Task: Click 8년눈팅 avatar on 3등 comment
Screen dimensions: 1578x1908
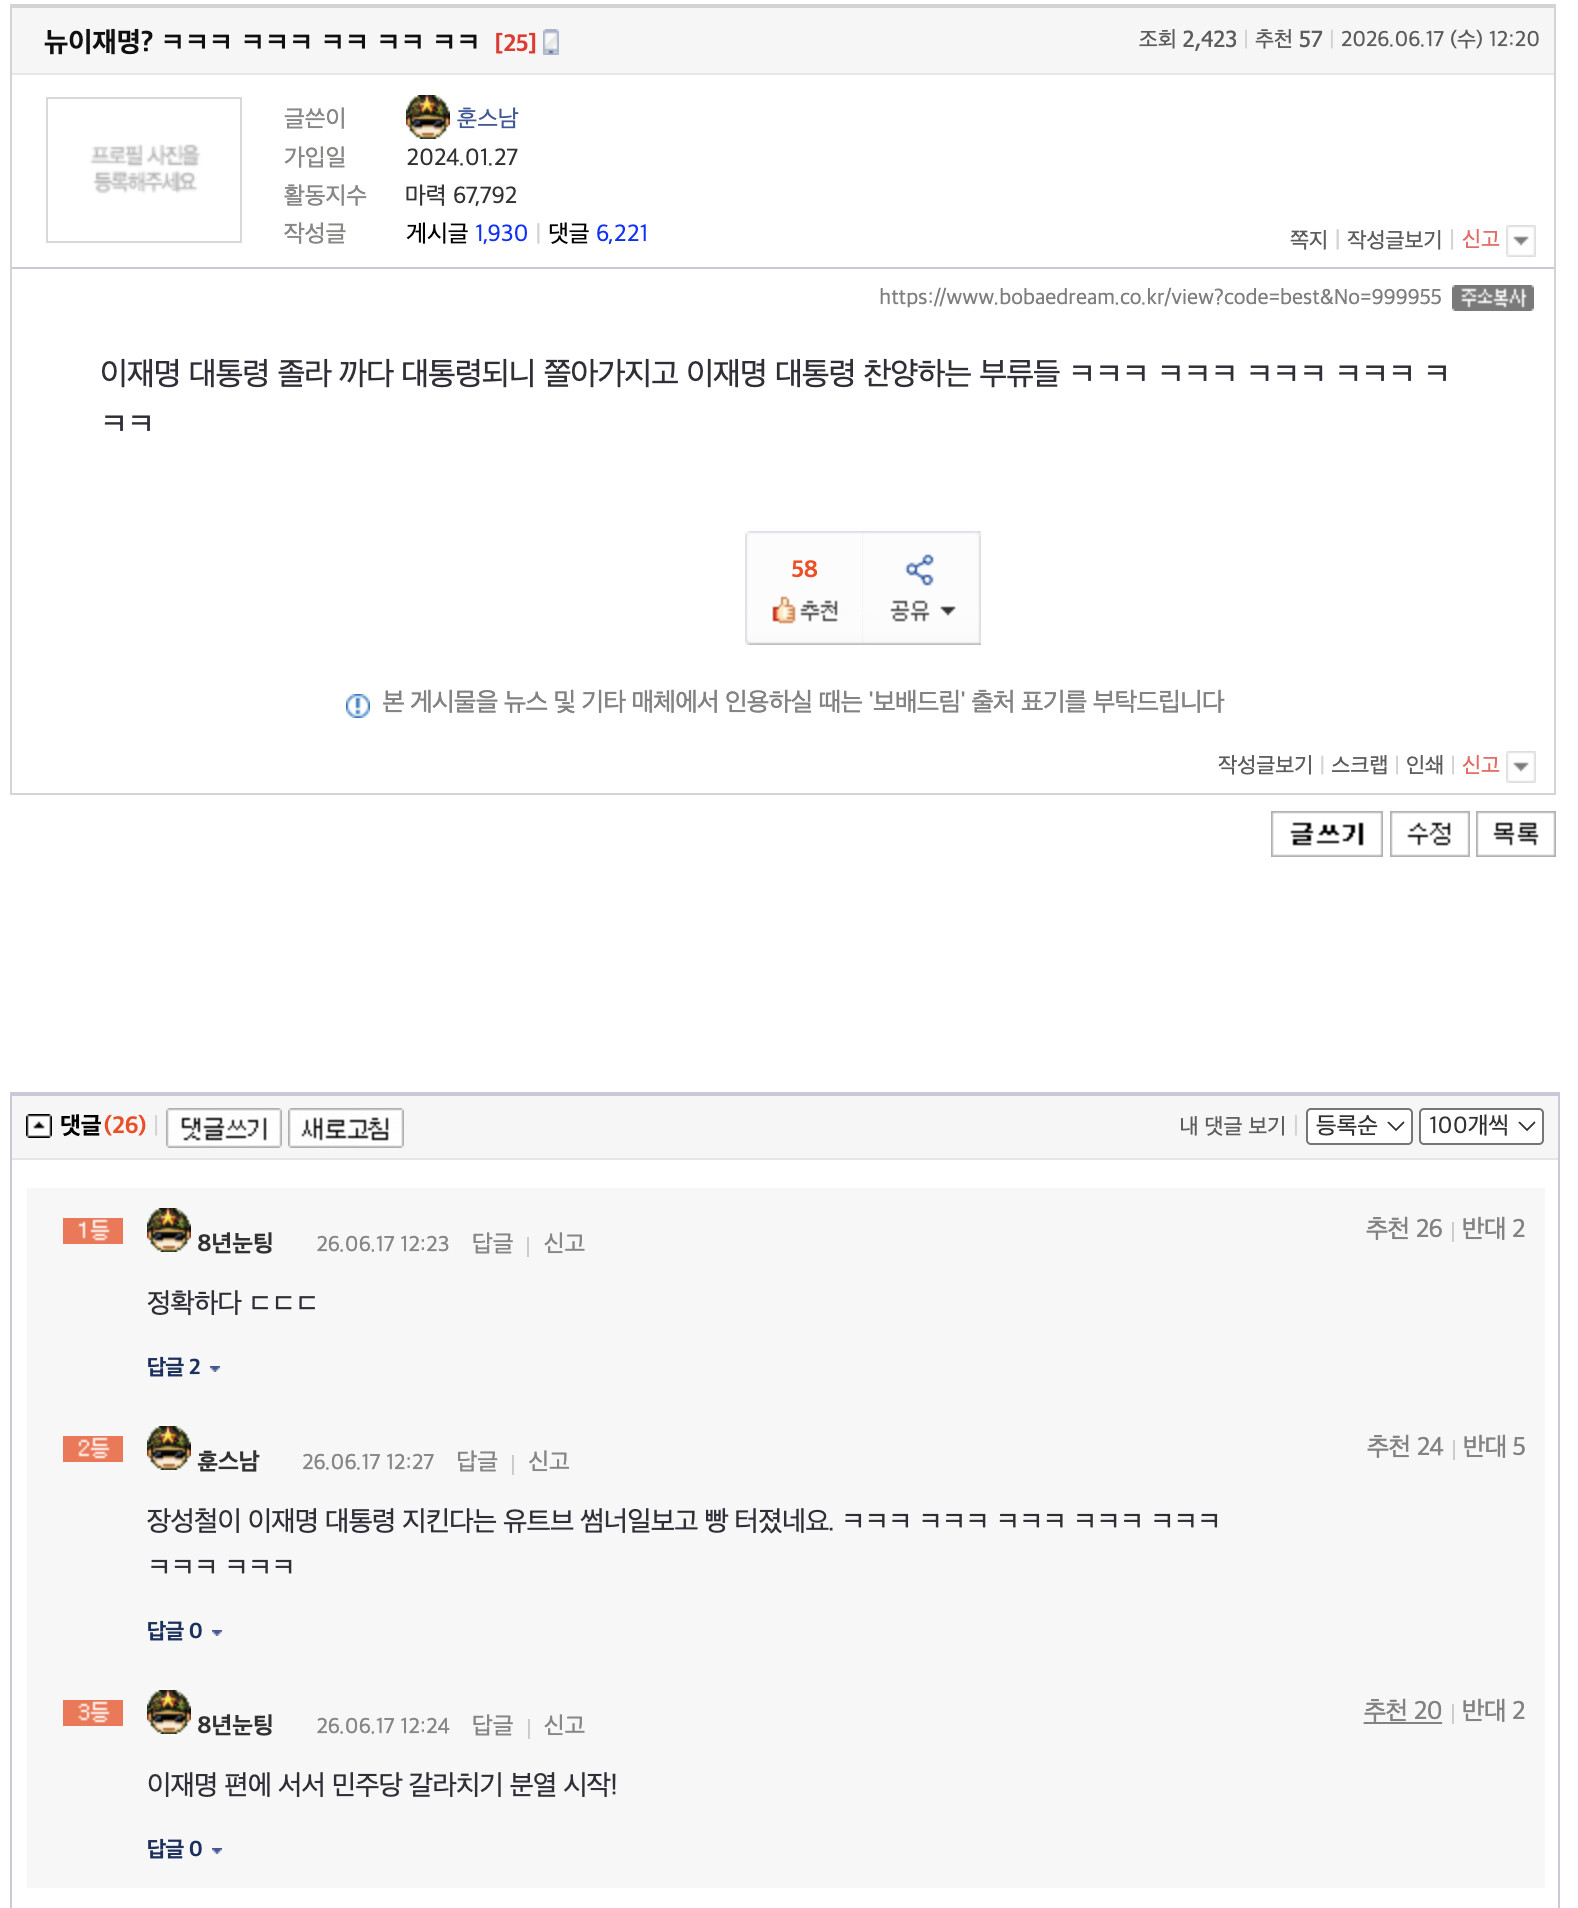Action: tap(168, 1712)
